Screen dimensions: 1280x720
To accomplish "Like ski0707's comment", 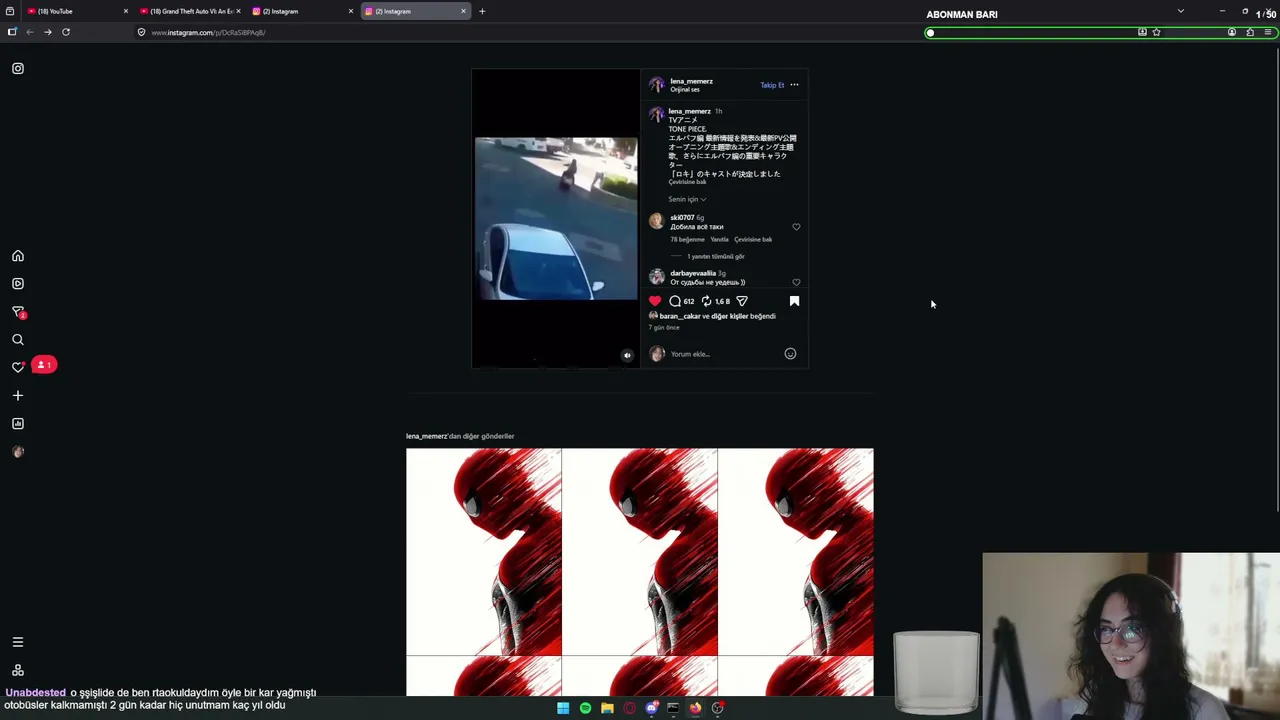I will [x=796, y=227].
